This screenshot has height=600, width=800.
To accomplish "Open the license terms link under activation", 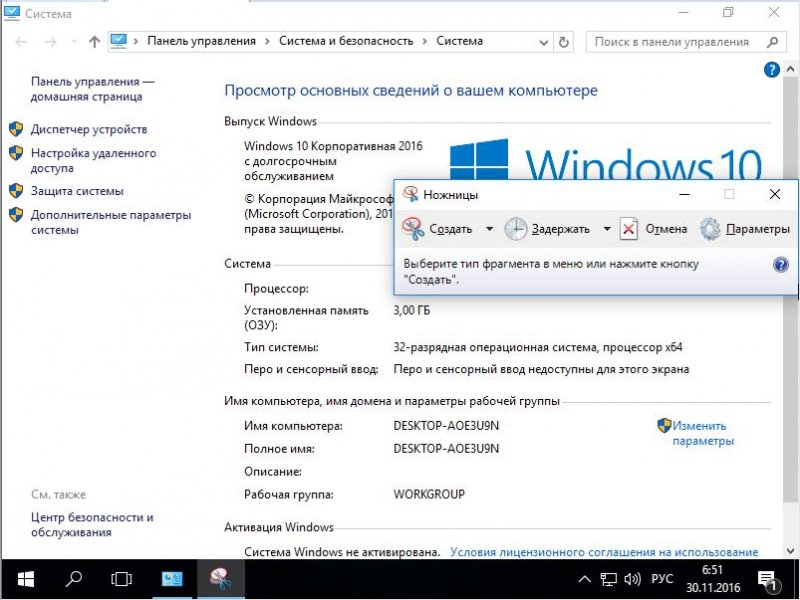I will coord(604,552).
